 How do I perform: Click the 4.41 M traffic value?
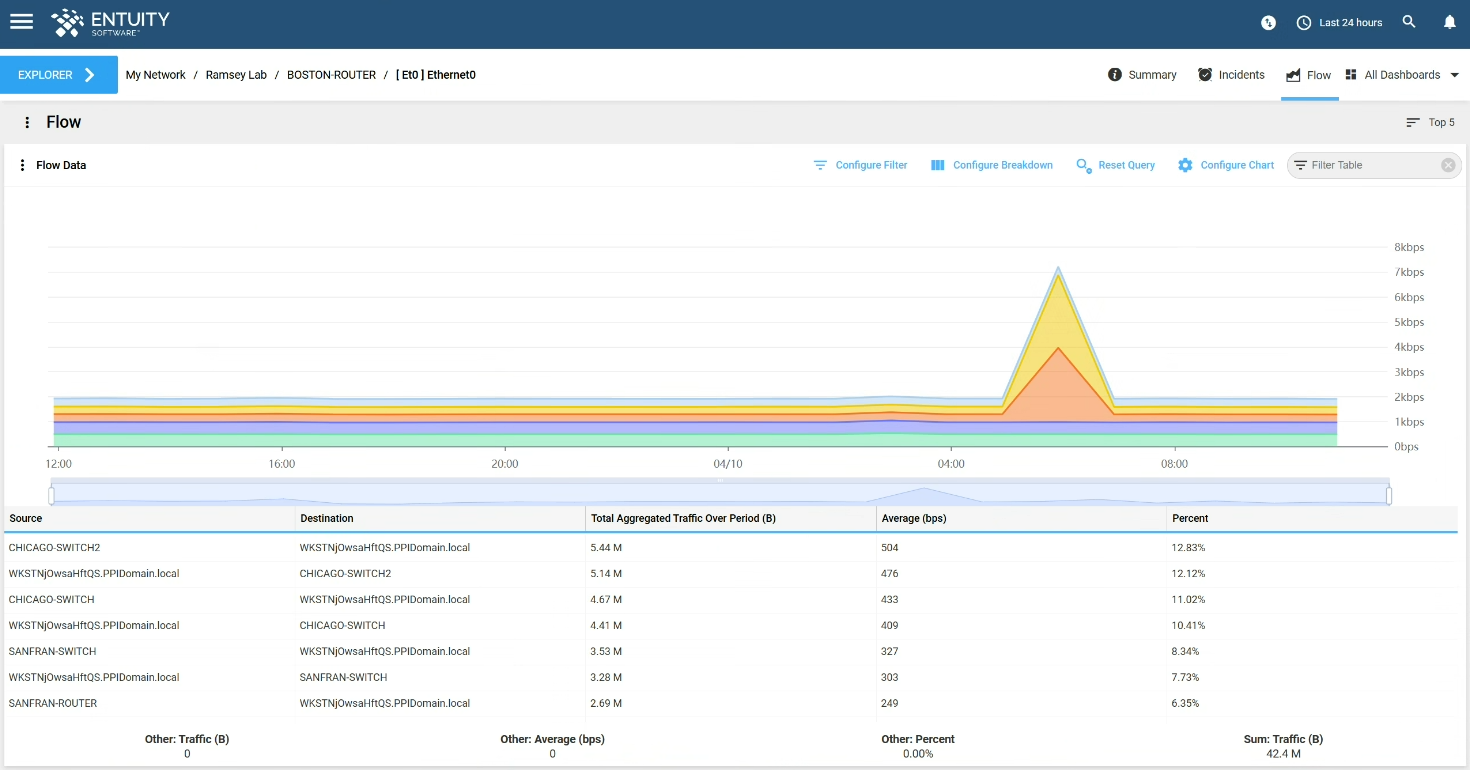pos(606,626)
